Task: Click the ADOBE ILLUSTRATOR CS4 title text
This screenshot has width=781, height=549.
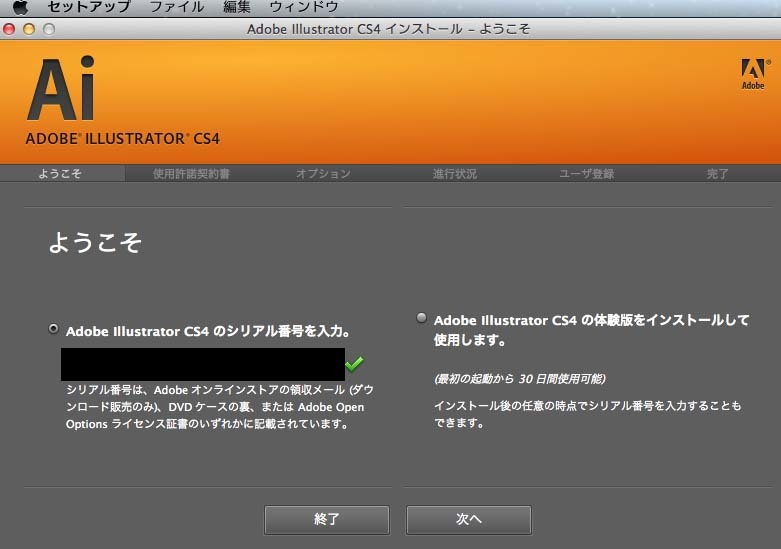Action: (x=123, y=138)
